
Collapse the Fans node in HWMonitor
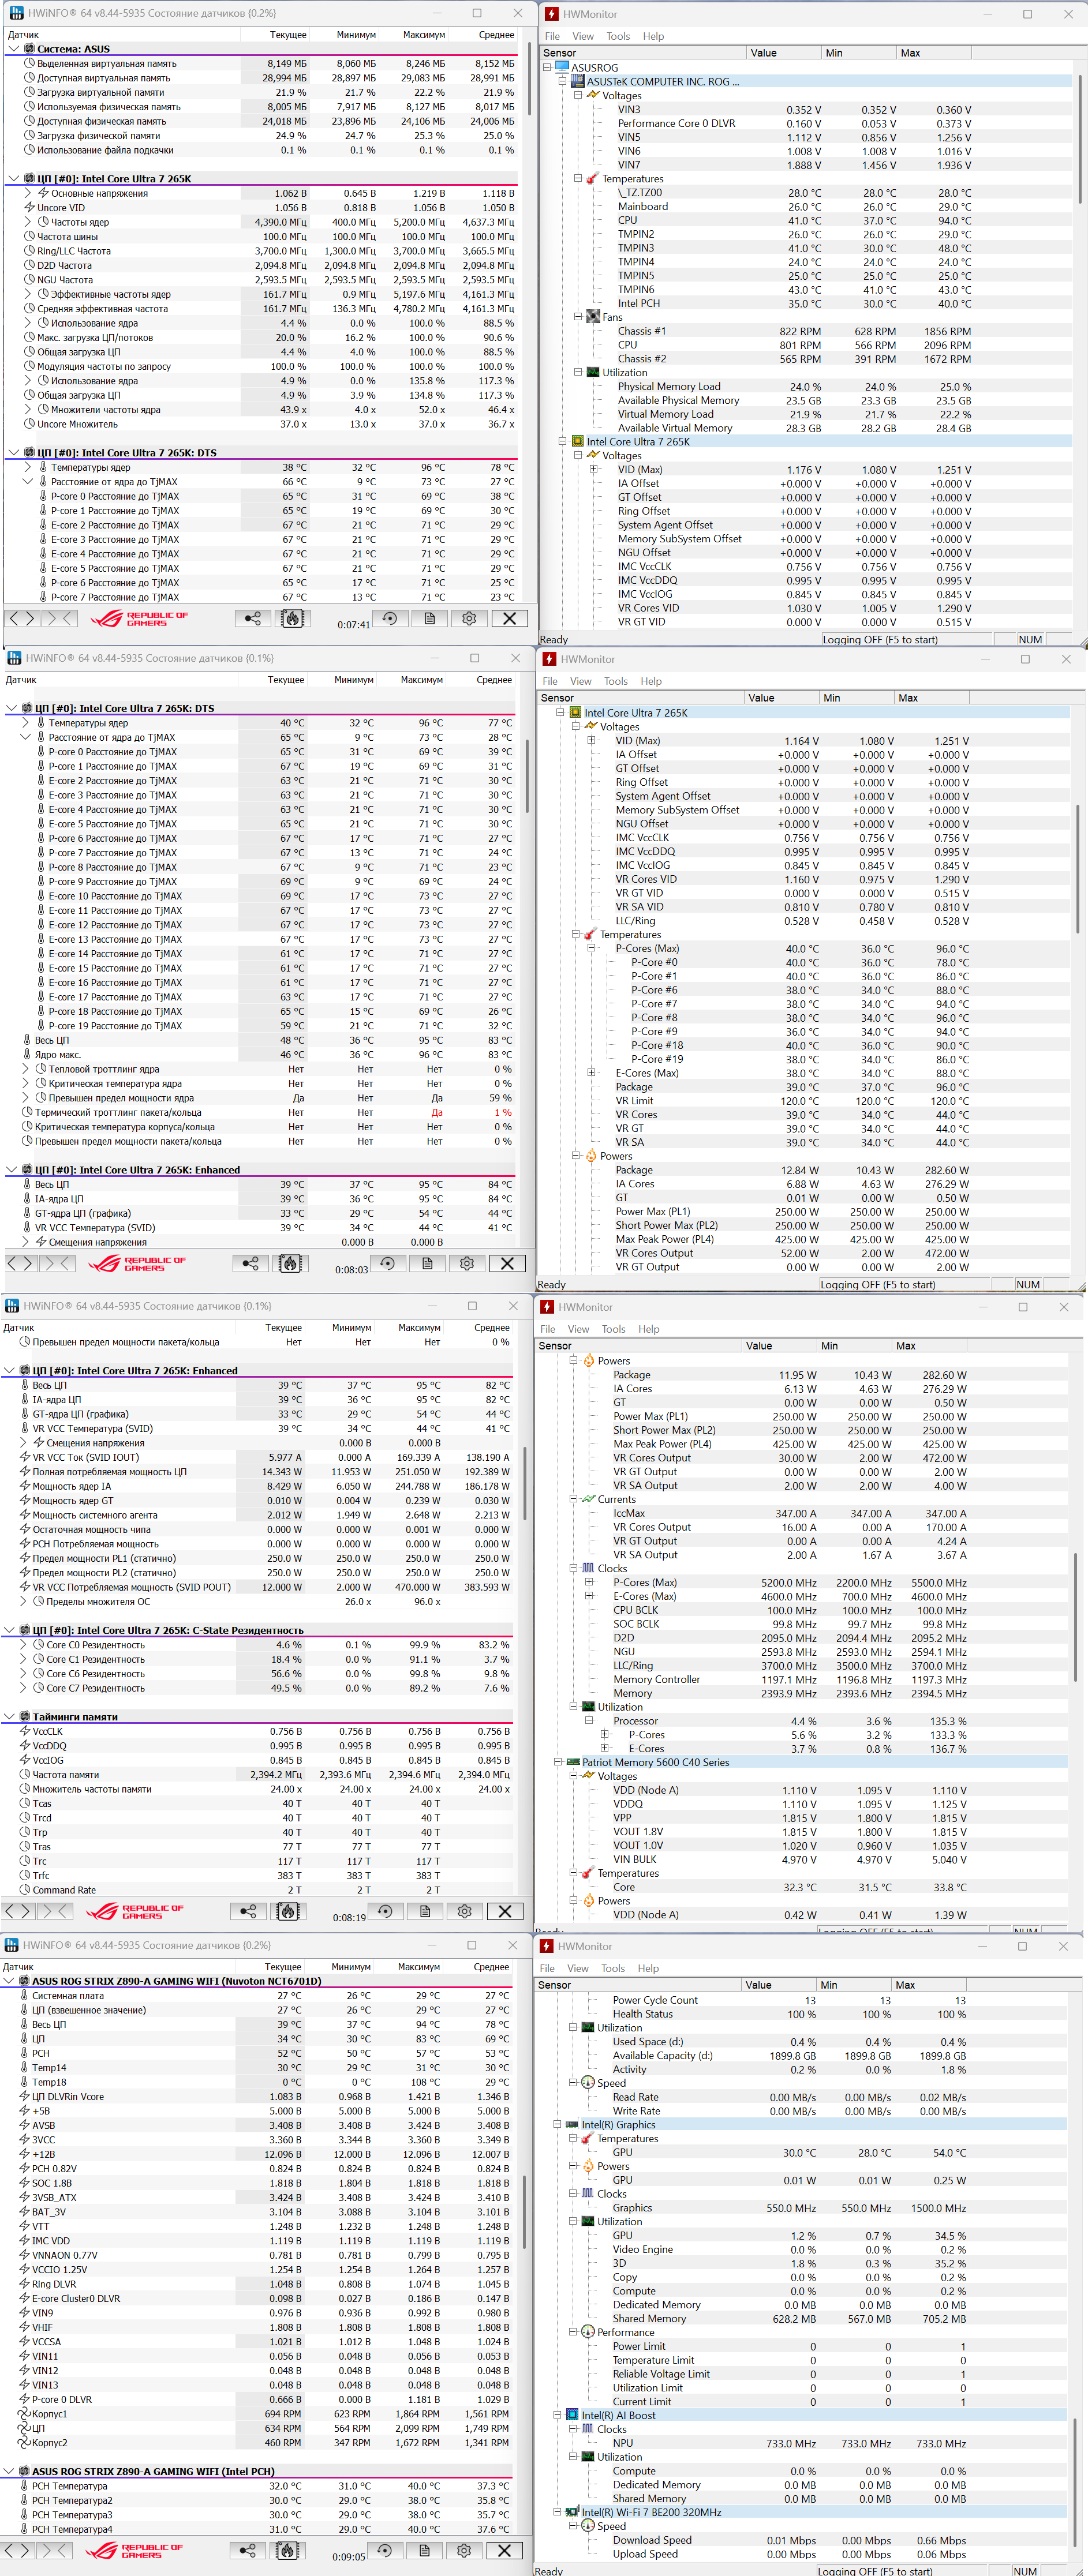578,317
